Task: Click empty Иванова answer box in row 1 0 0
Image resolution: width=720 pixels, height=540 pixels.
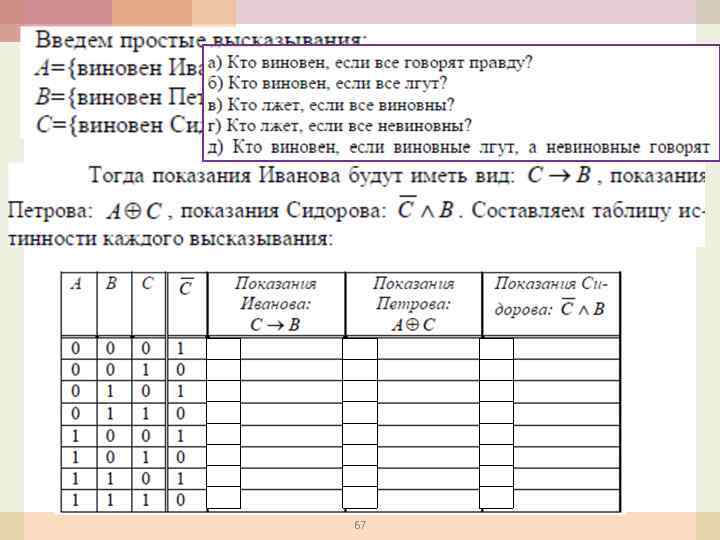Action: coord(224,435)
